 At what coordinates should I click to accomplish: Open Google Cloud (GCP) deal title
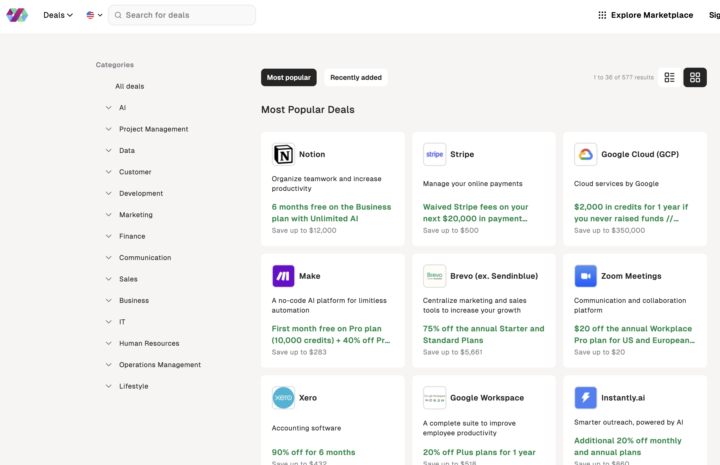(x=640, y=154)
